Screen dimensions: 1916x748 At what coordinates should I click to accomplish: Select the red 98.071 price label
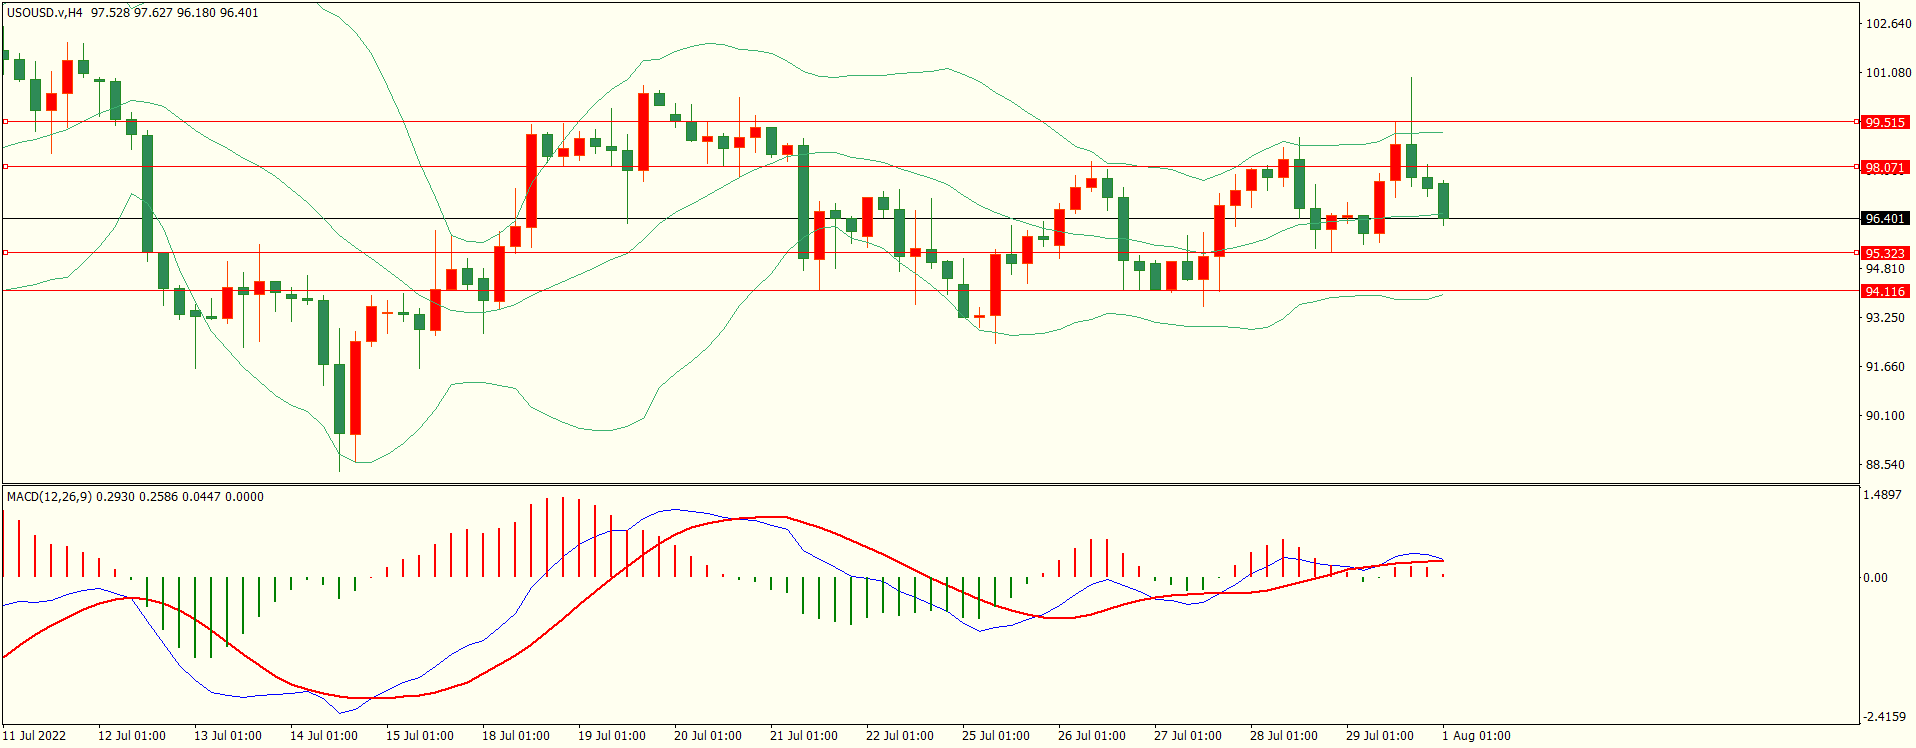click(1884, 167)
